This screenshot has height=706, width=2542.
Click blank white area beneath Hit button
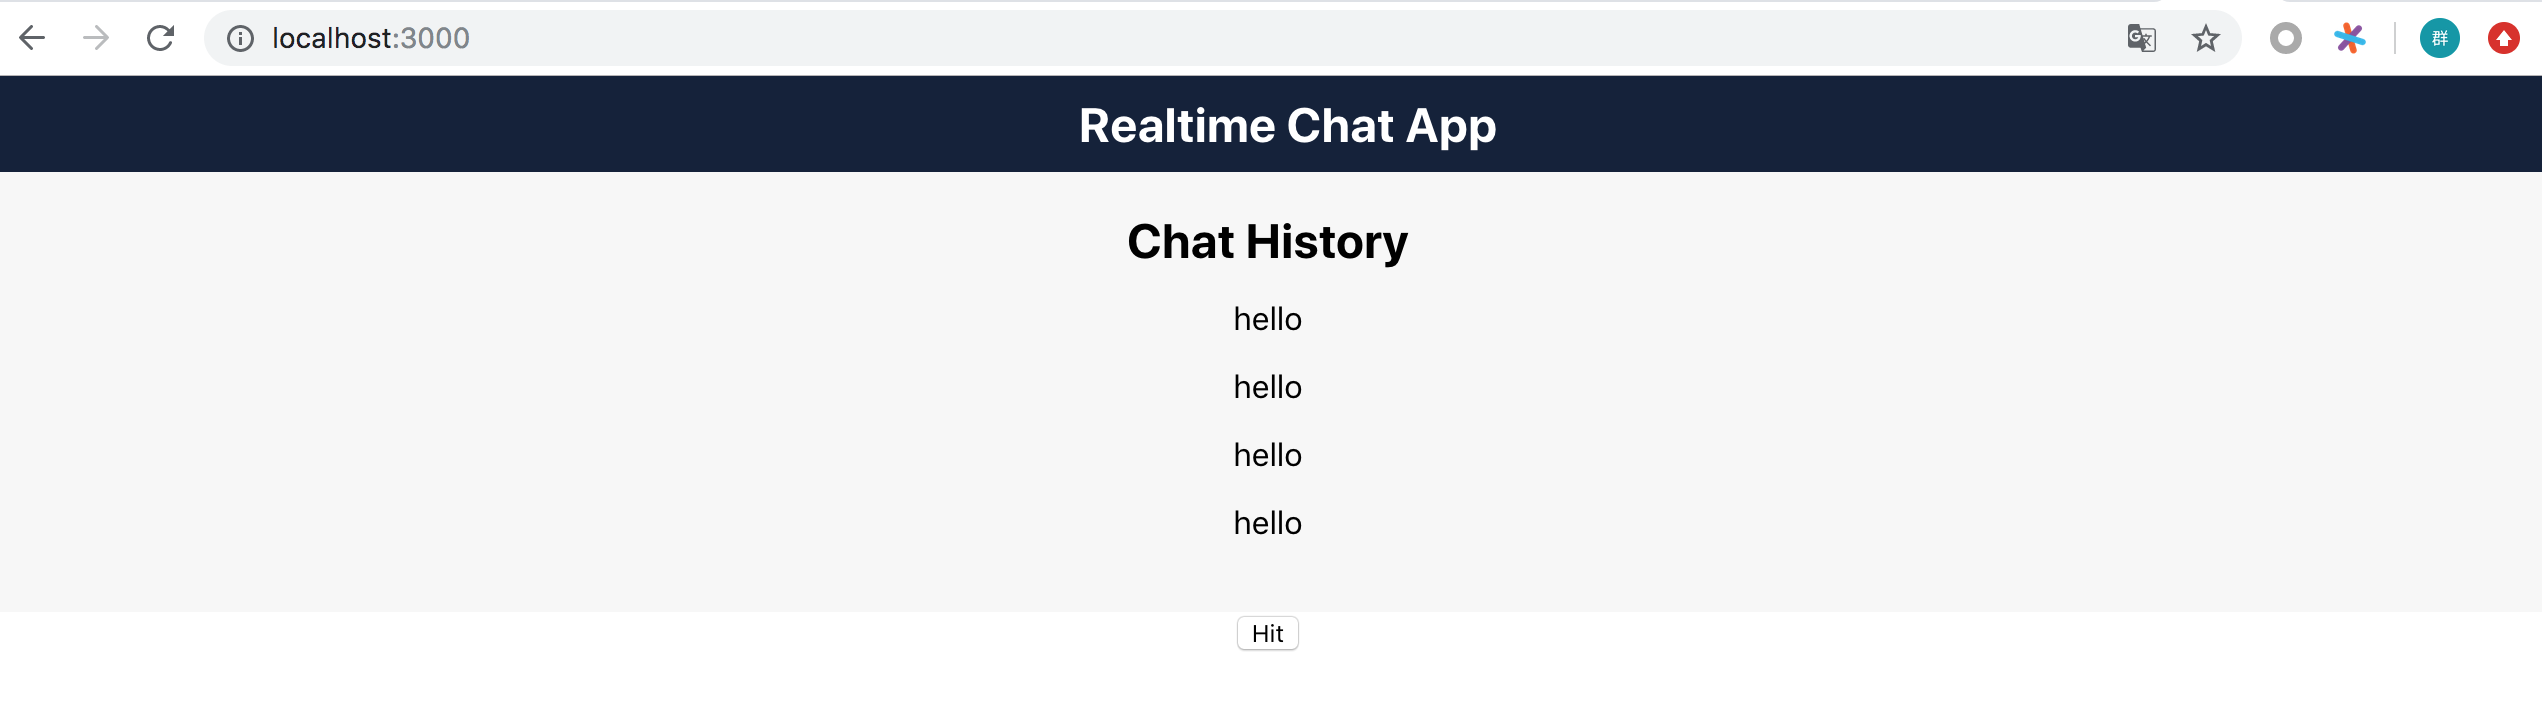(1267, 682)
